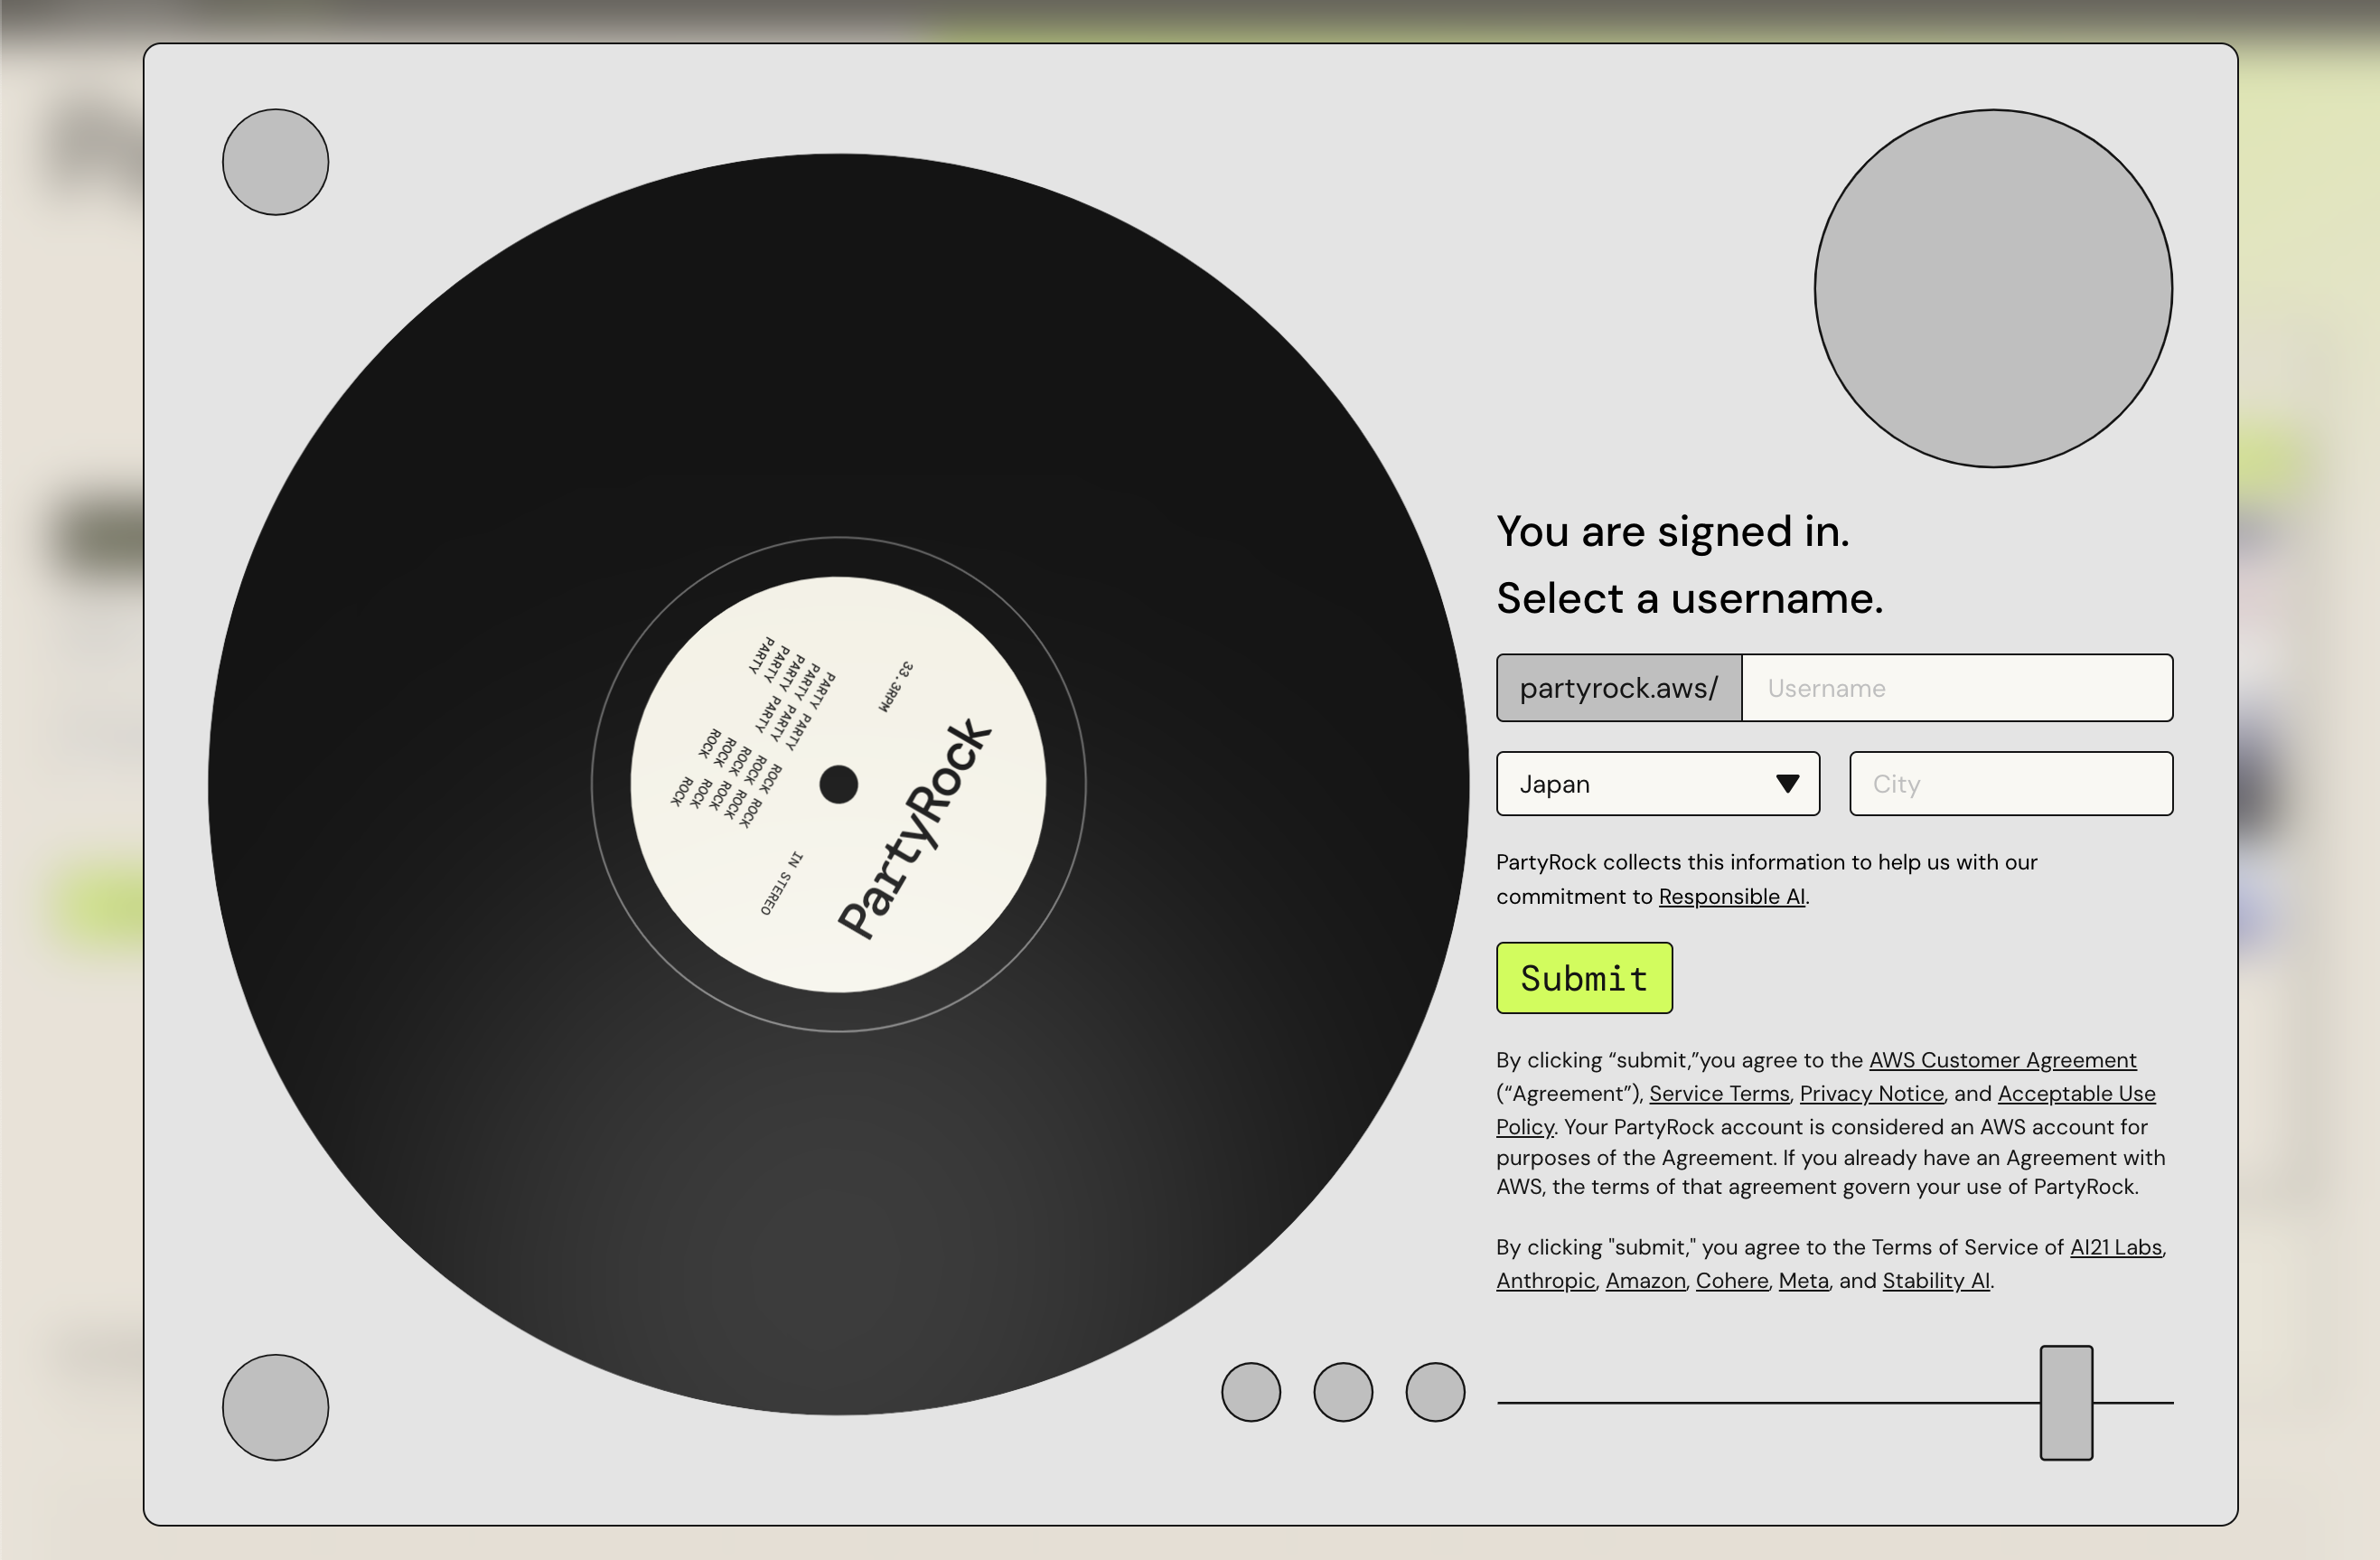Open the Meta terms link
The width and height of the screenshot is (2380, 1560).
click(x=1803, y=1281)
